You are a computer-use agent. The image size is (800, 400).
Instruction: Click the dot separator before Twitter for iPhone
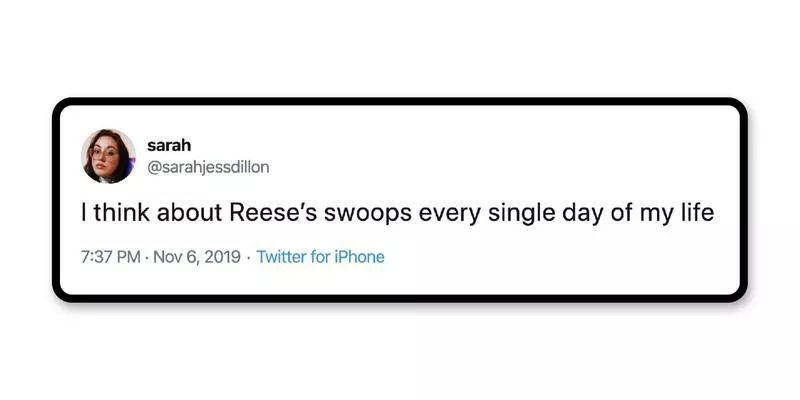click(248, 257)
